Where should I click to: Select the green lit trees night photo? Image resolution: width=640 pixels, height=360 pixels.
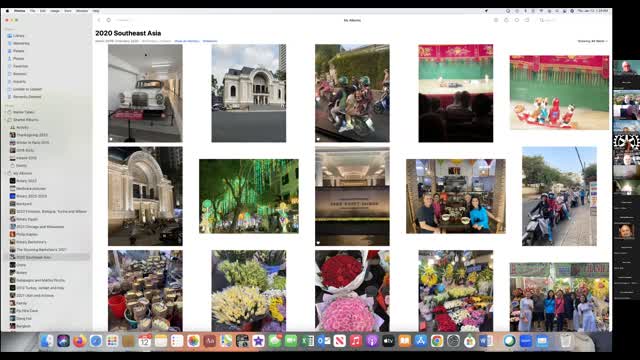pyautogui.click(x=249, y=196)
